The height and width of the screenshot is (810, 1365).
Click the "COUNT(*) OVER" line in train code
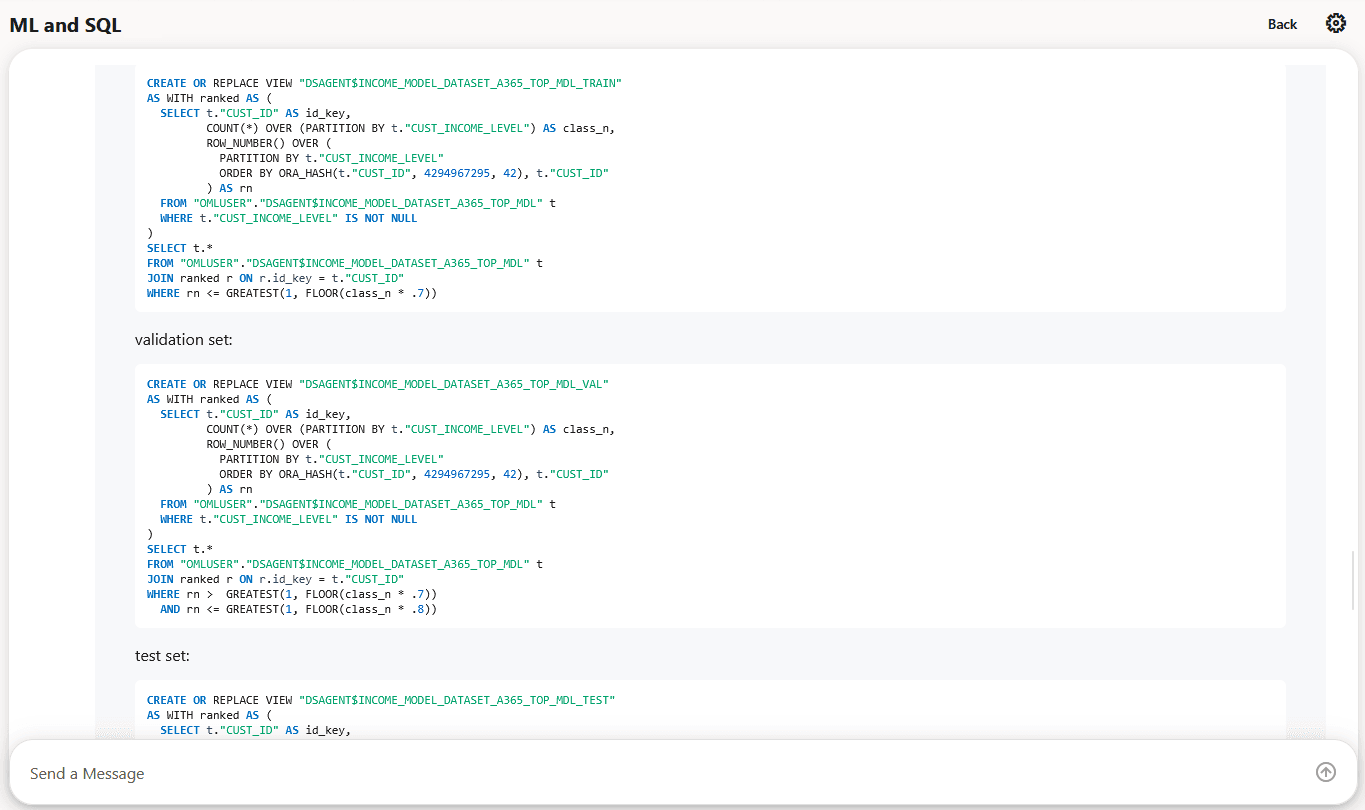(x=411, y=128)
